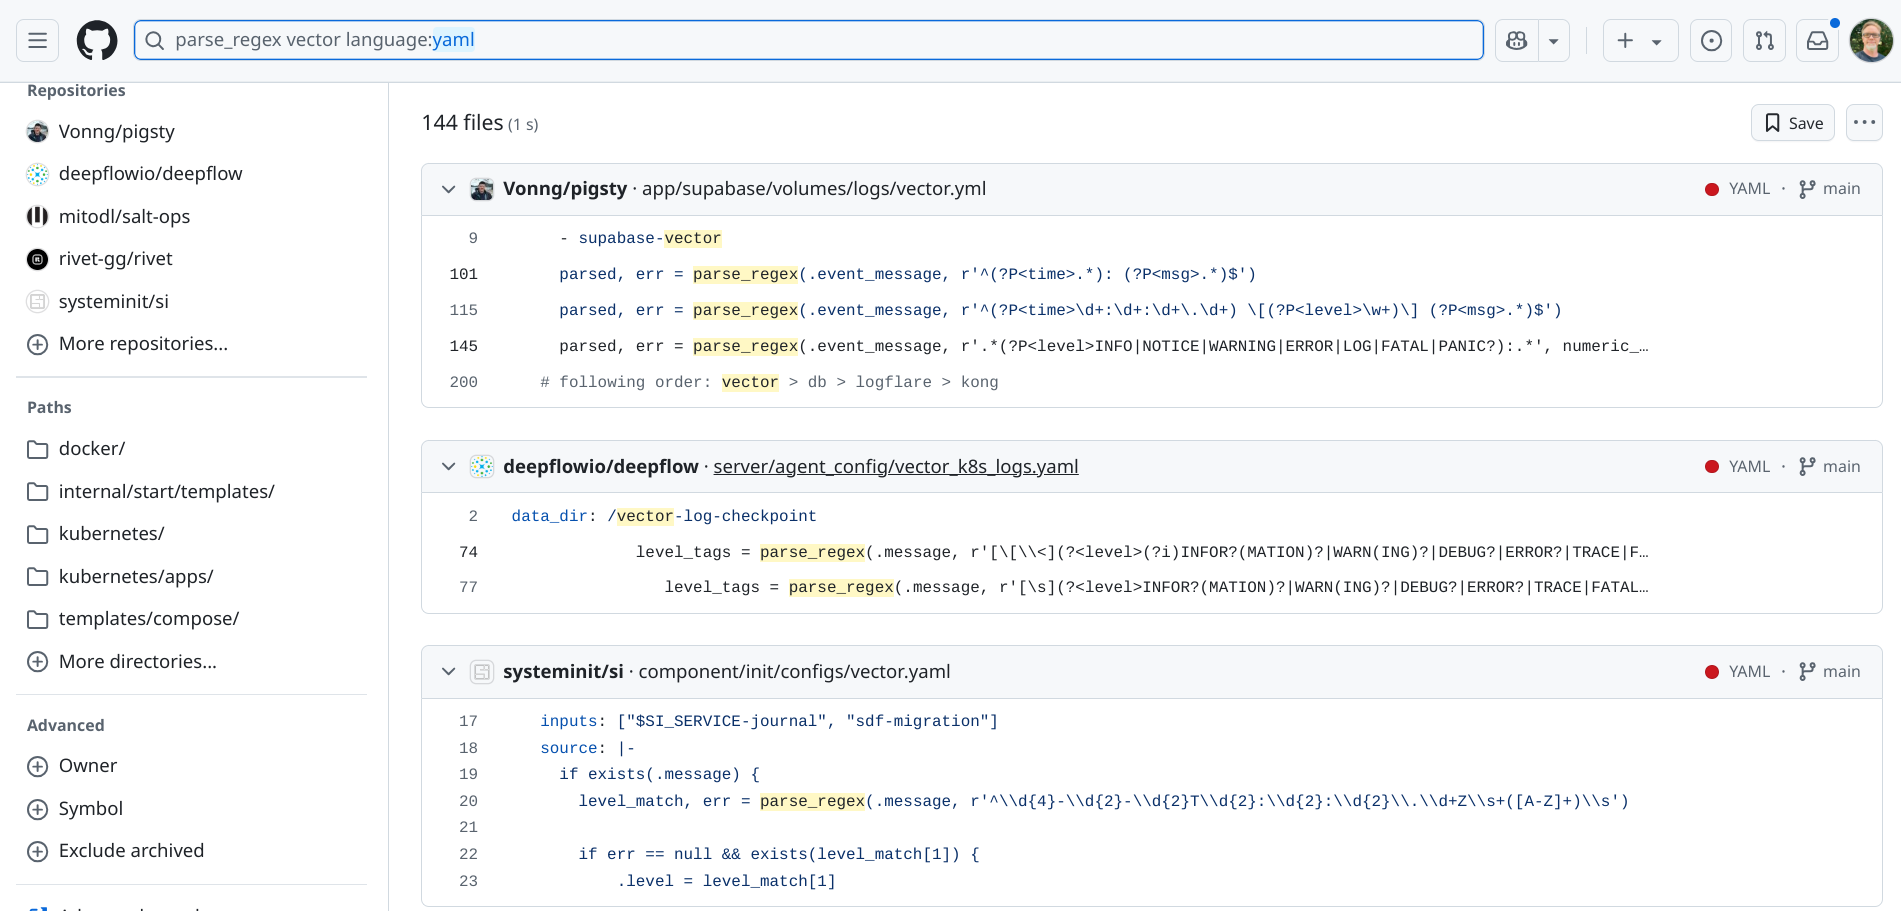This screenshot has height=911, width=1901.
Task: Filter by docker/ path
Action: click(92, 449)
